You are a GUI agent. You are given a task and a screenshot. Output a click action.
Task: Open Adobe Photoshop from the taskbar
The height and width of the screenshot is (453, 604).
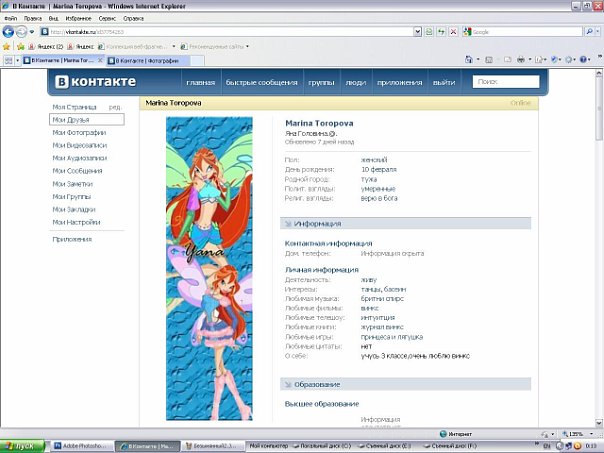point(80,446)
